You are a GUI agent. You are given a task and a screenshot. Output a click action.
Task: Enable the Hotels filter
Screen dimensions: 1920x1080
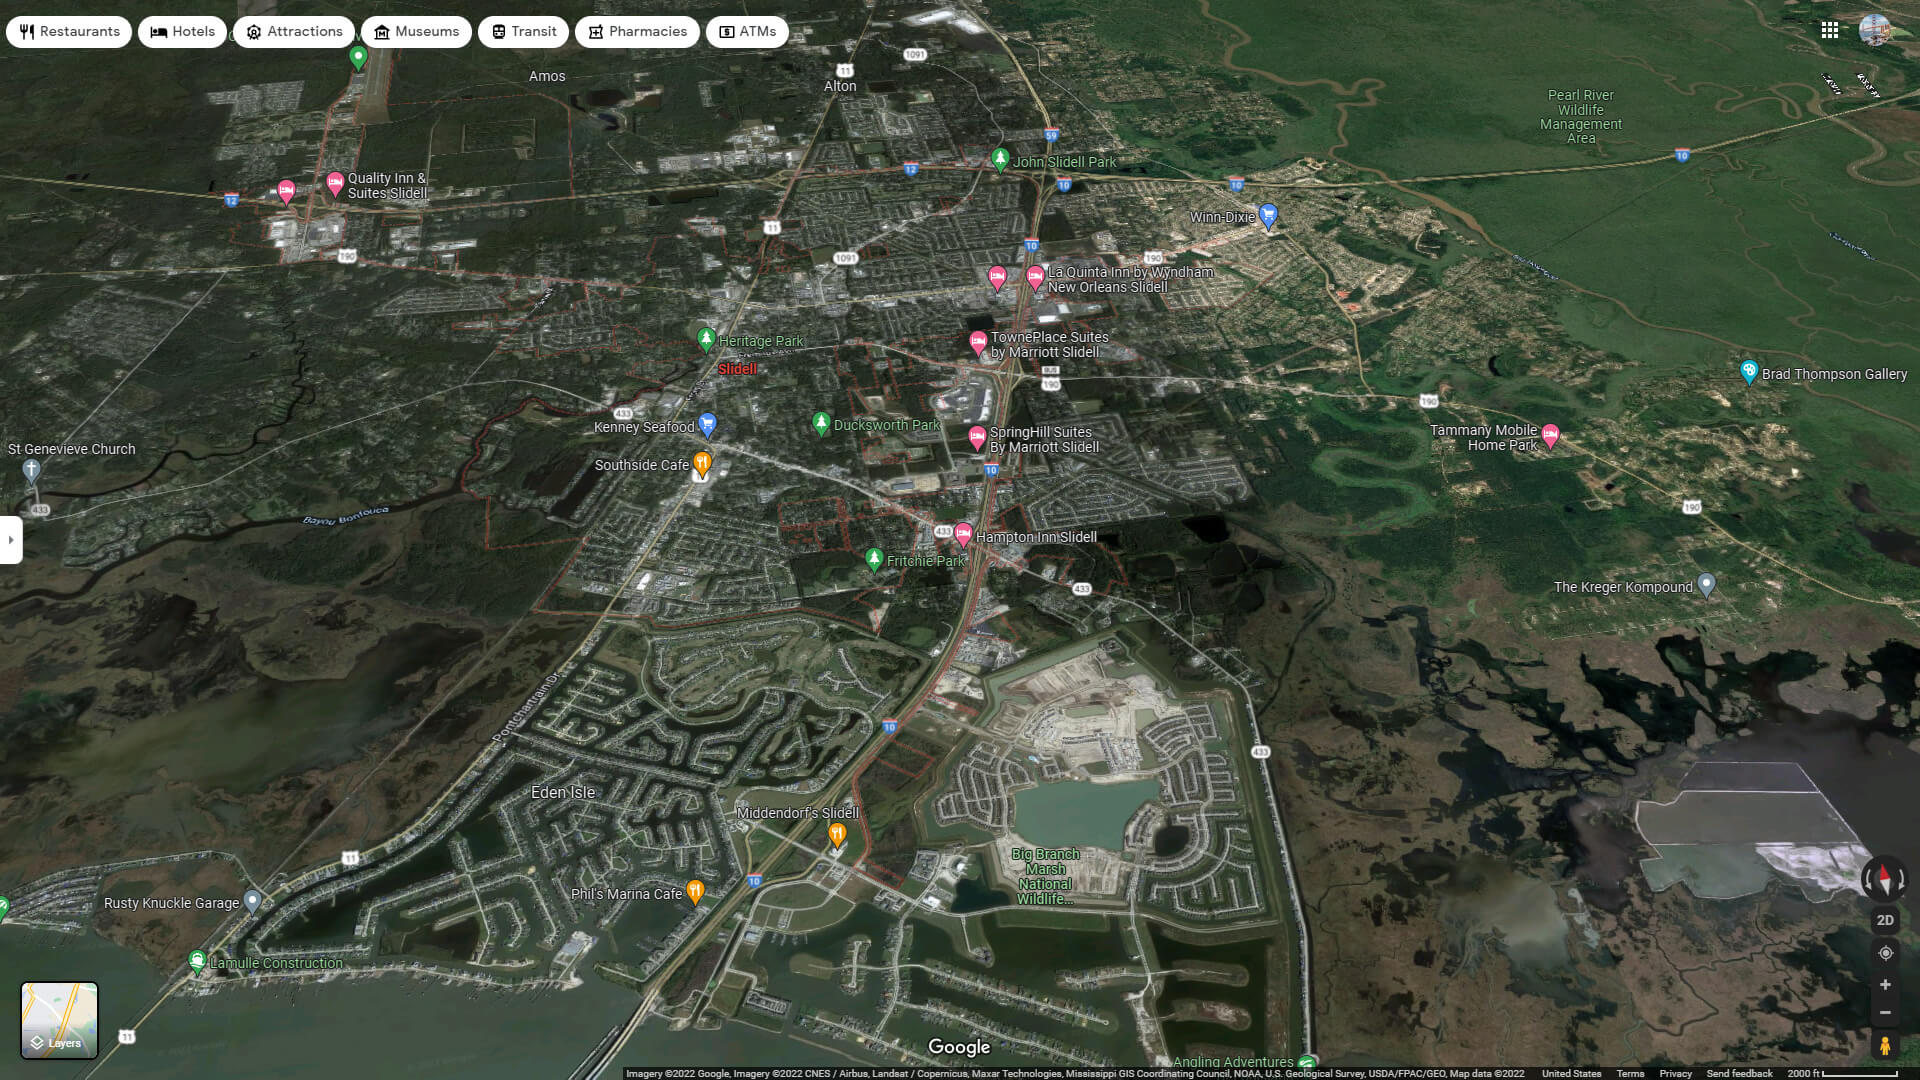click(x=182, y=31)
